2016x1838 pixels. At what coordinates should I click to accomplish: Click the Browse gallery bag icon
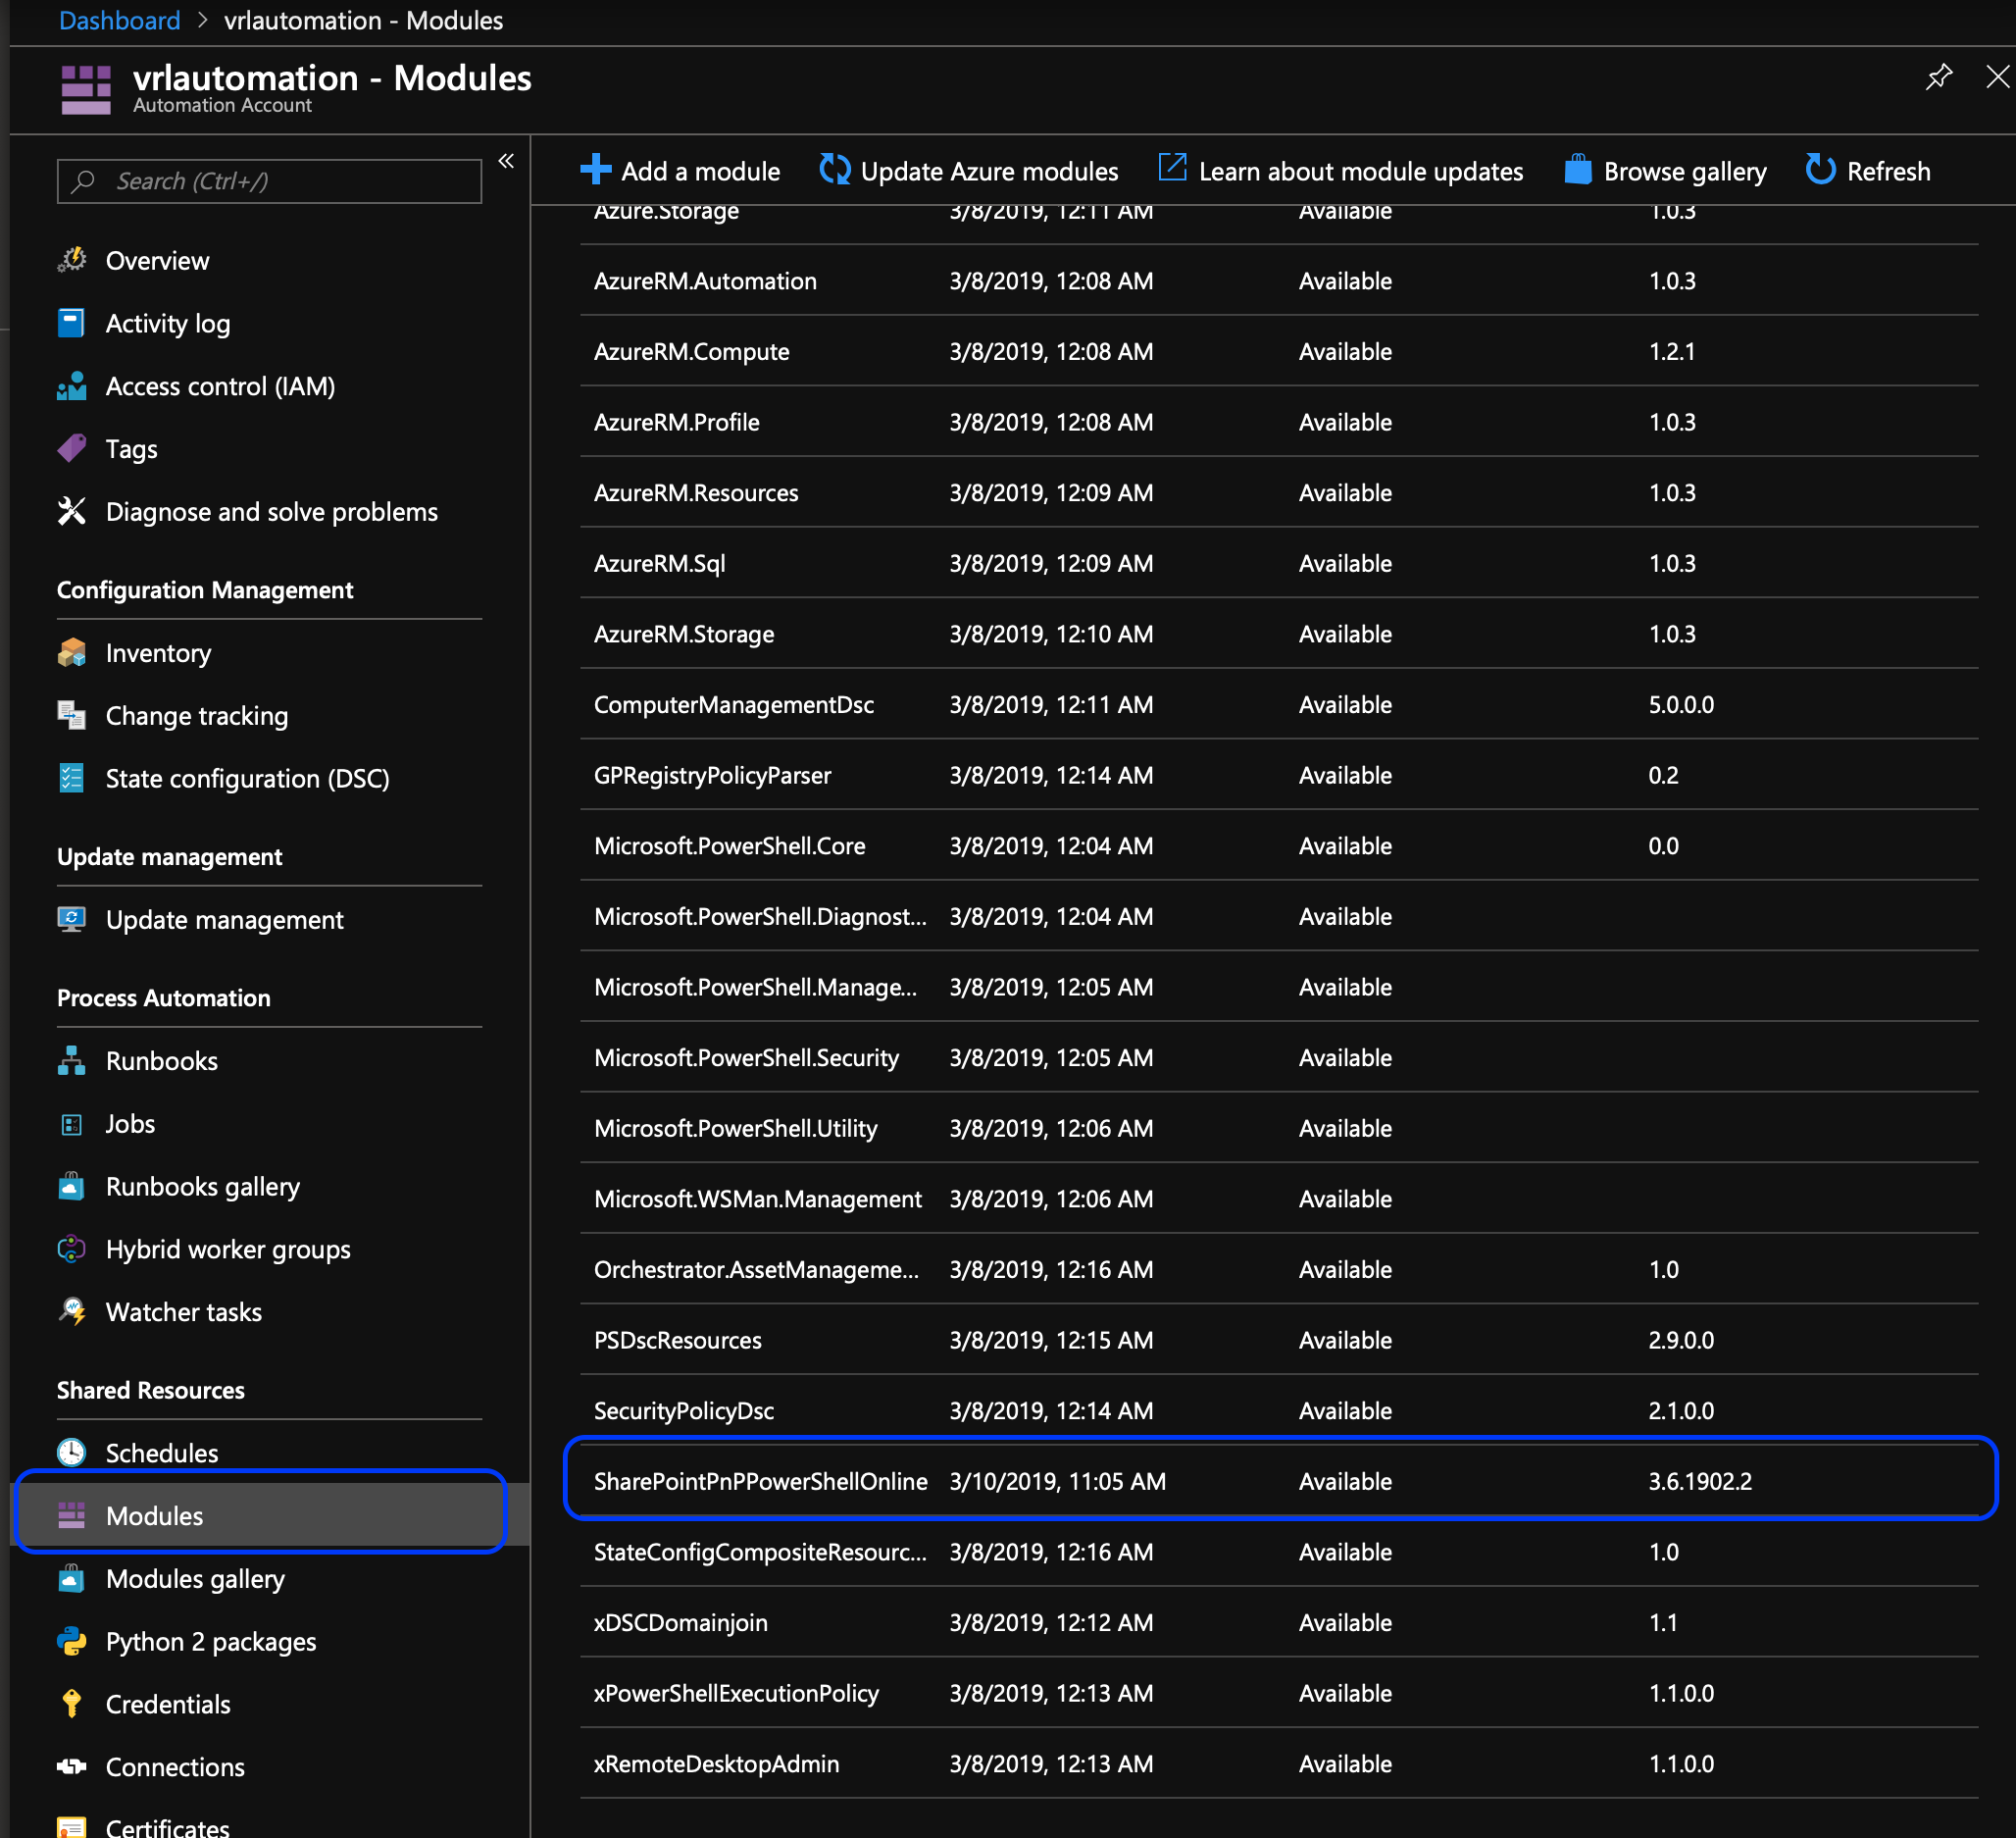pyautogui.click(x=1577, y=170)
